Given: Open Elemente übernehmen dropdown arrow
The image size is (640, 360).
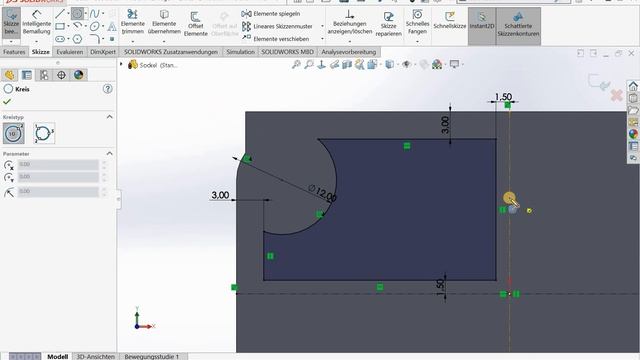Looking at the screenshot, I should pos(164,42).
